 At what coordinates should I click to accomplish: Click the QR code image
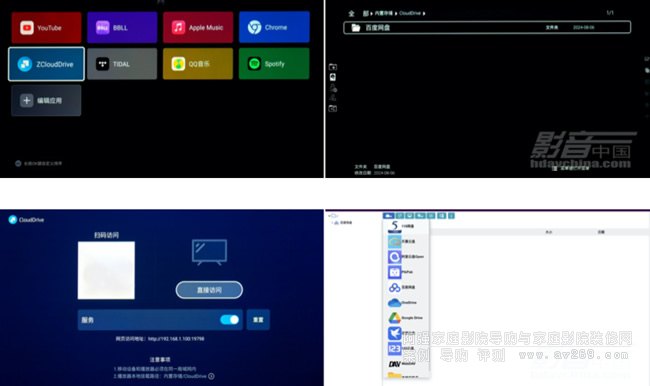(106, 270)
